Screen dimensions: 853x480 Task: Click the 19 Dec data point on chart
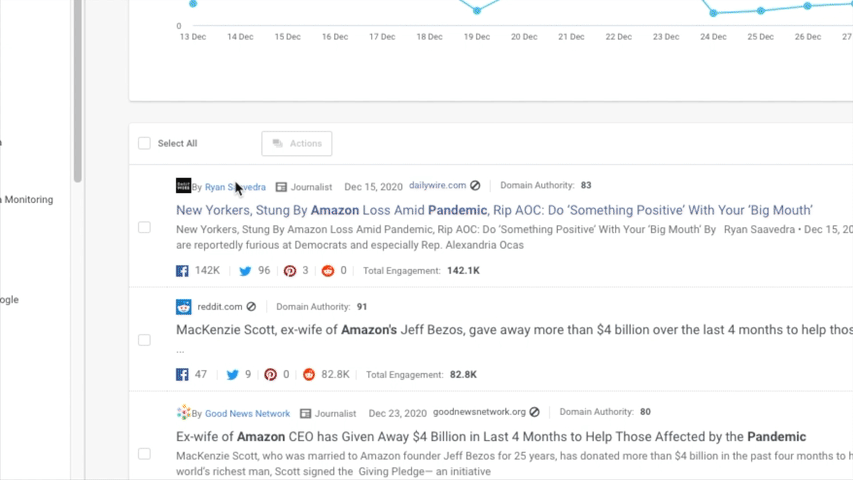point(477,11)
